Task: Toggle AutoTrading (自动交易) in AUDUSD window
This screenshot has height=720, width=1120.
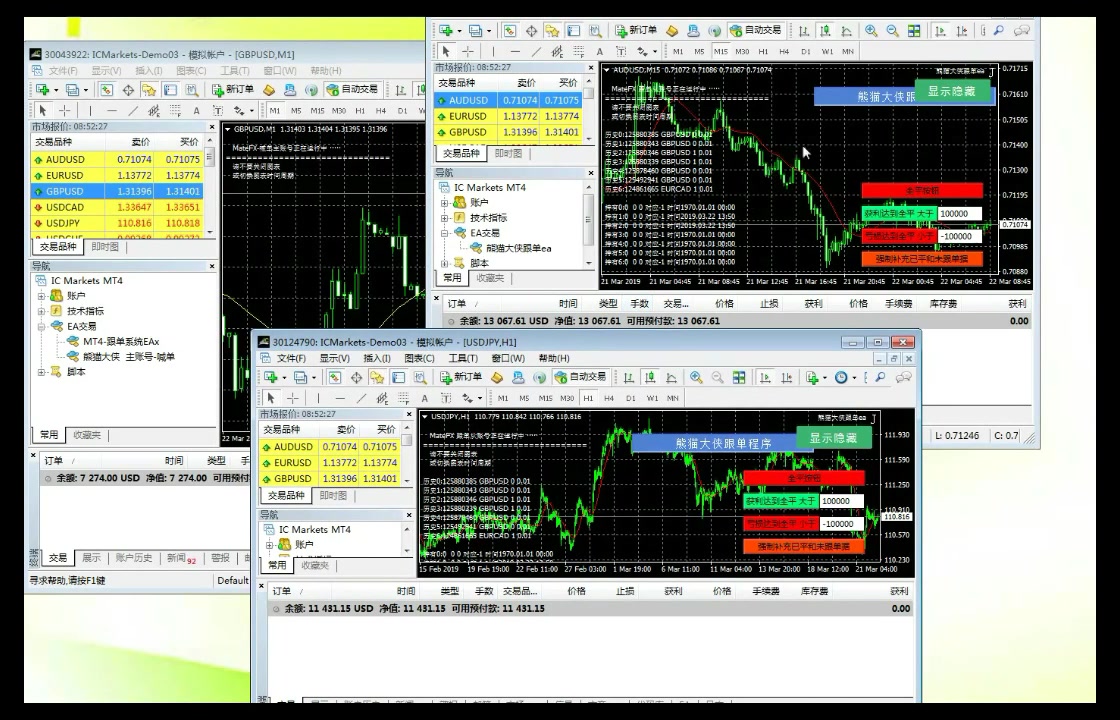Action: point(756,31)
